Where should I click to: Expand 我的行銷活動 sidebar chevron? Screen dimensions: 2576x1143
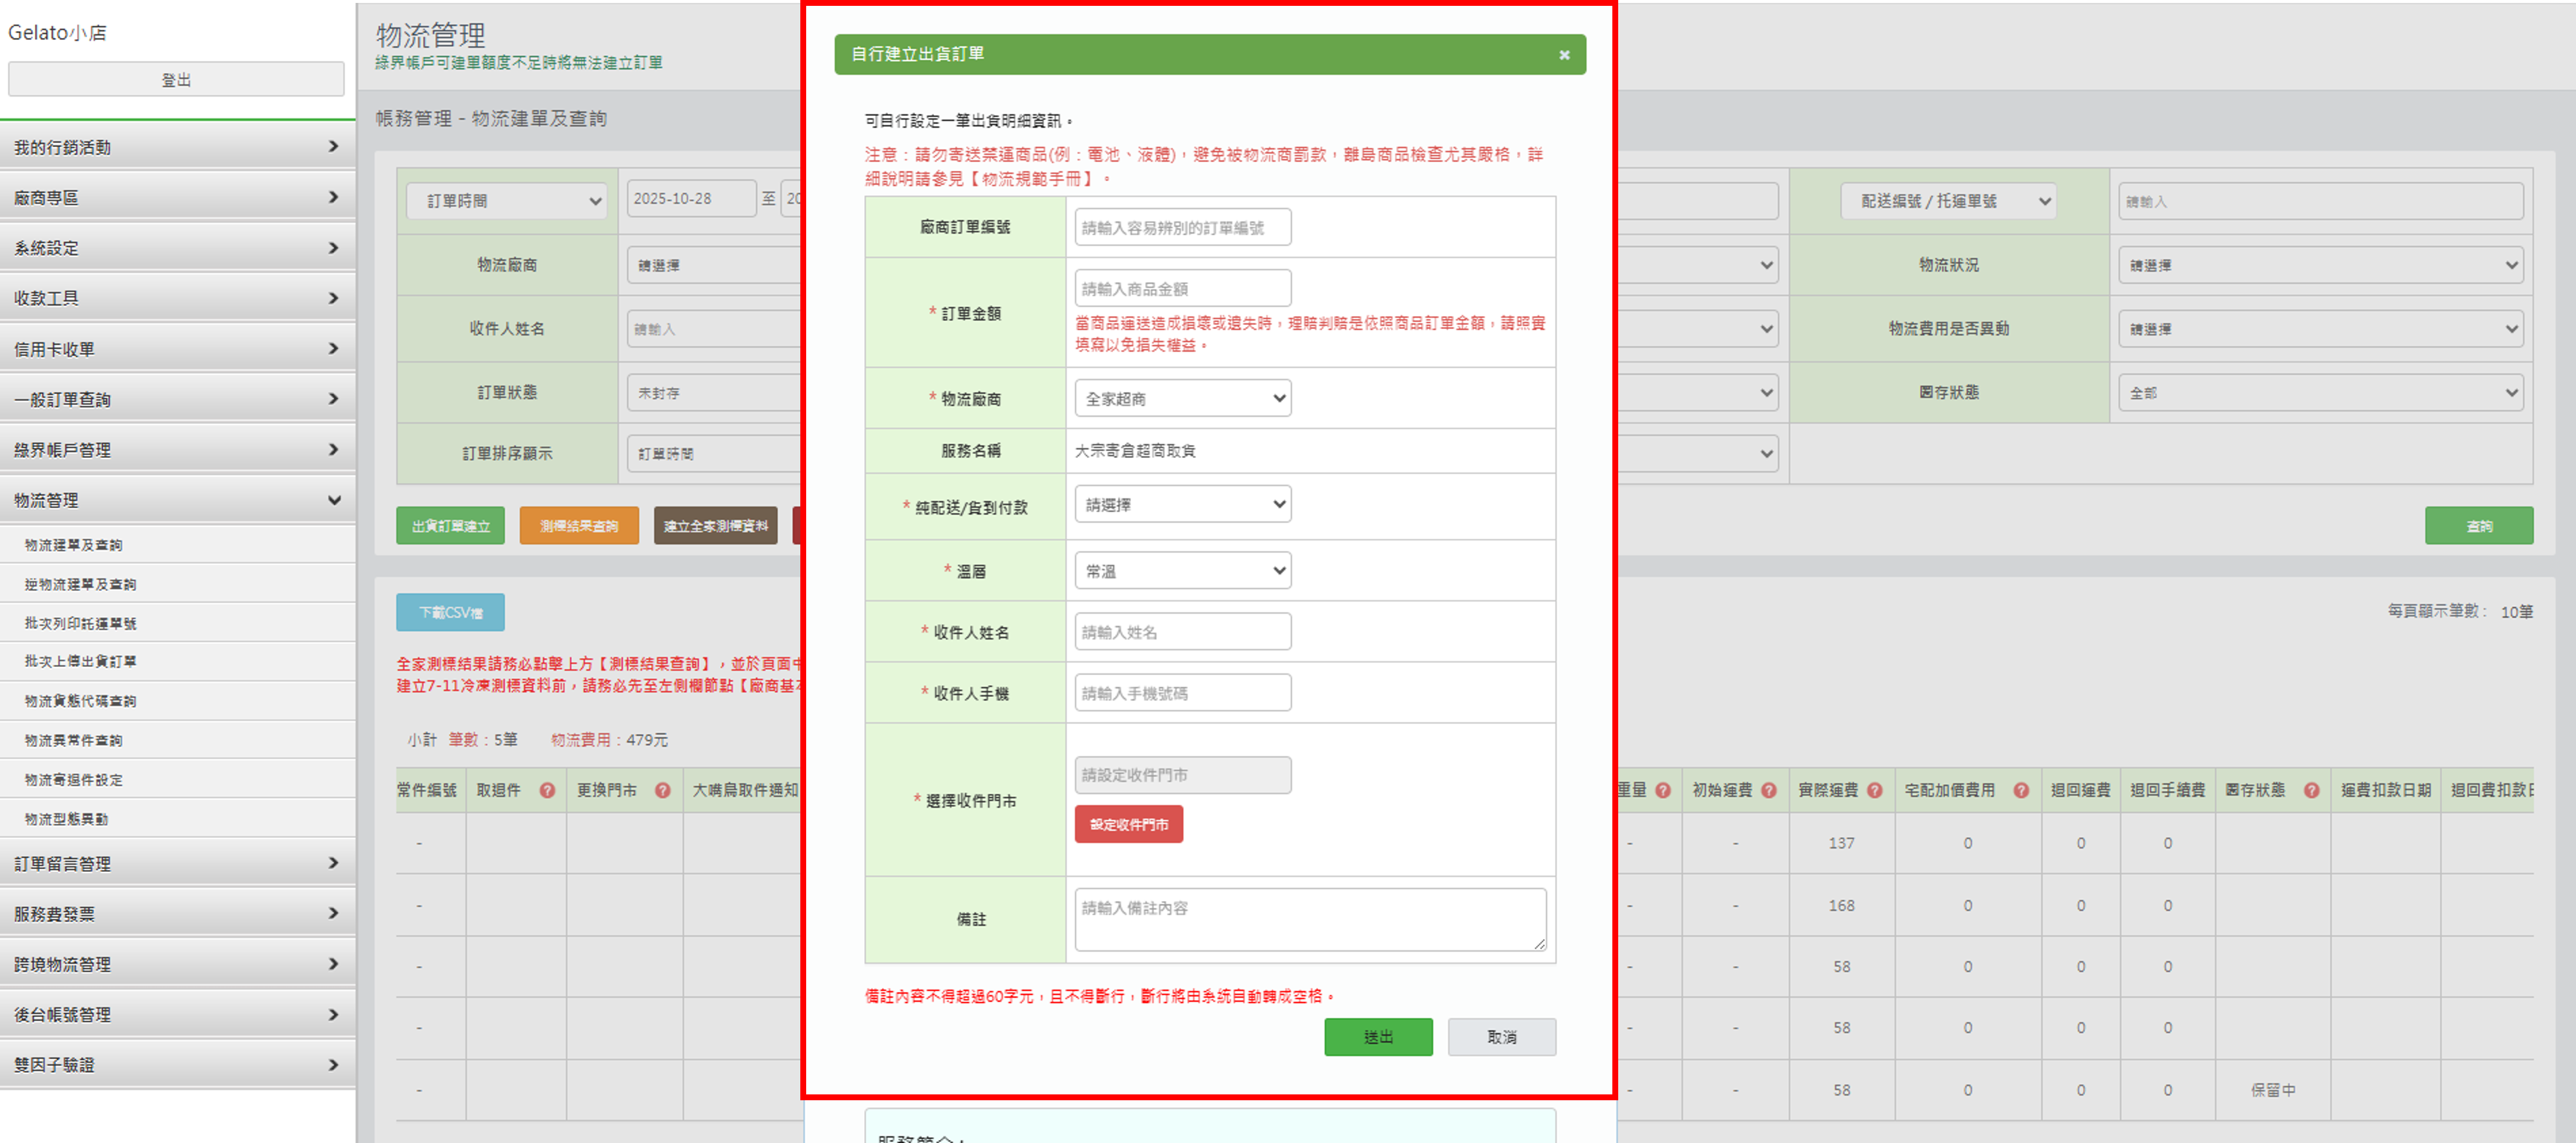tap(333, 147)
